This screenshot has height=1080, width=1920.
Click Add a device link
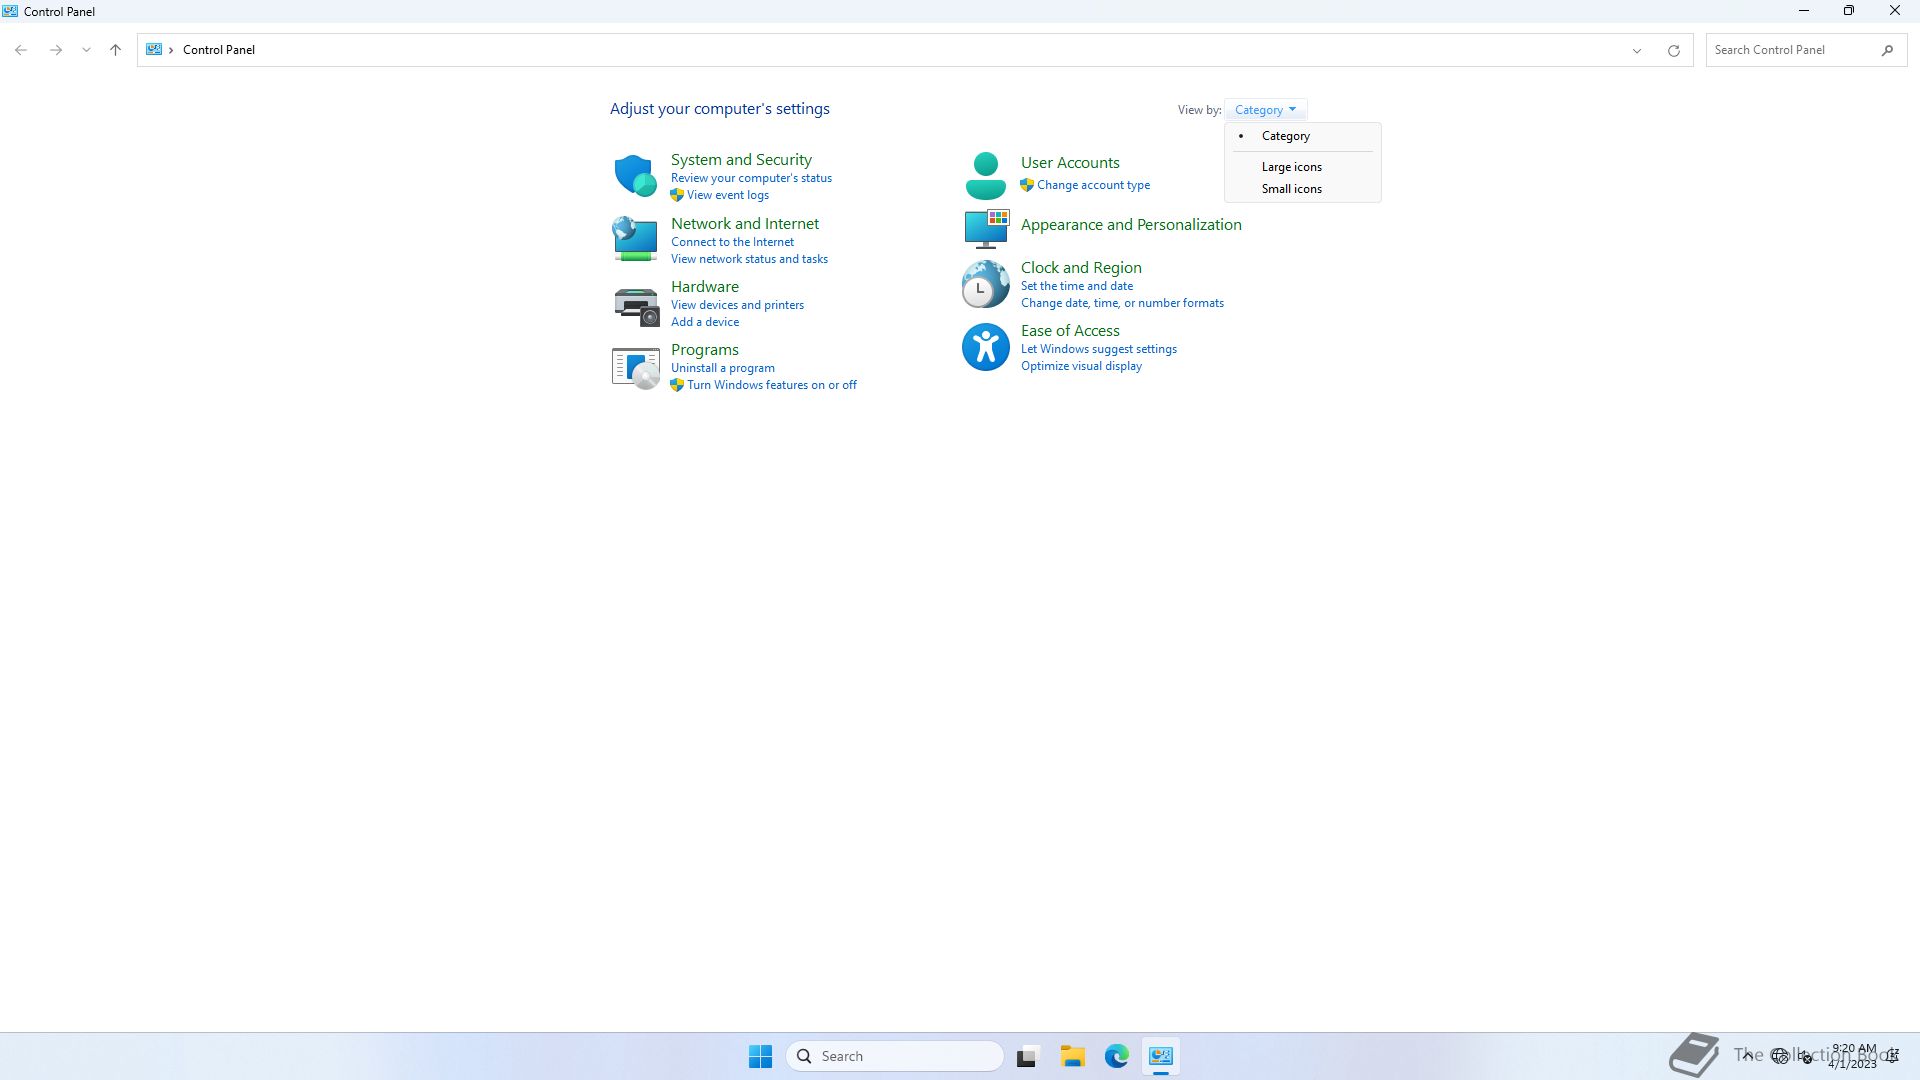pyautogui.click(x=705, y=322)
